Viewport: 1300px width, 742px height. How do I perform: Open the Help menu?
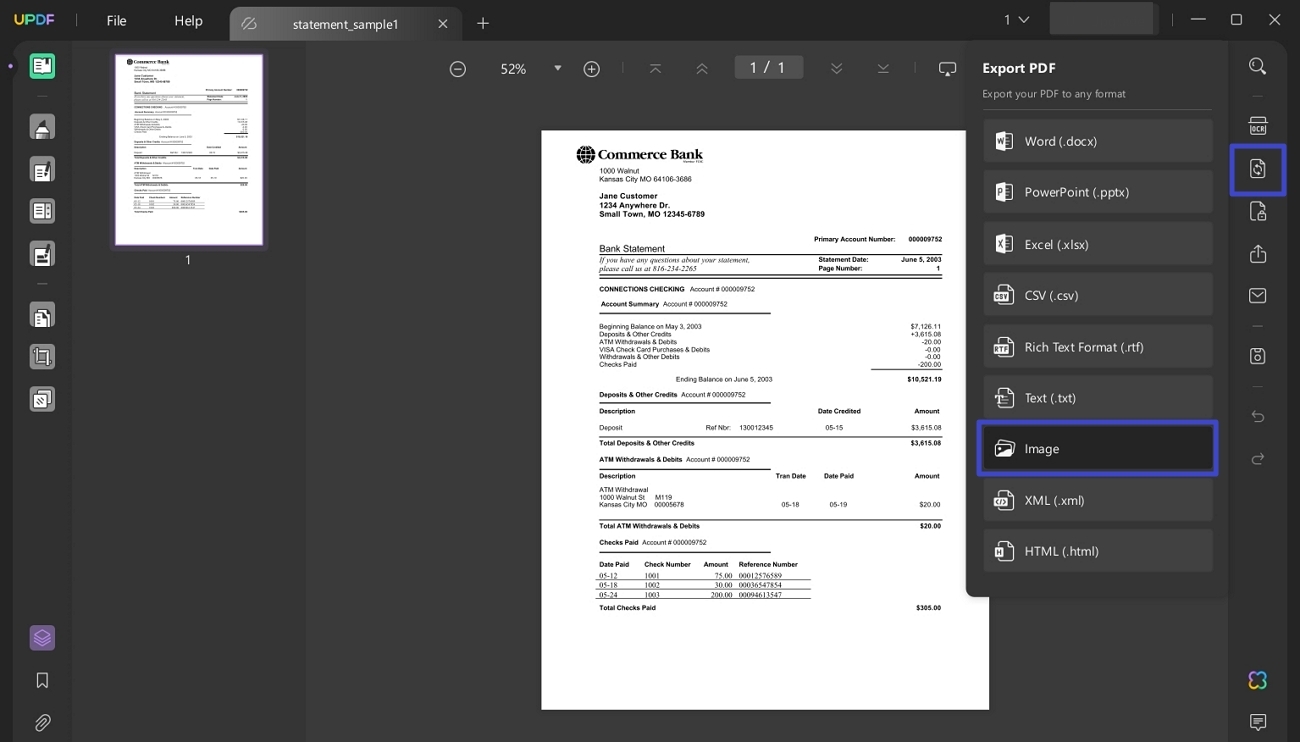(x=188, y=21)
